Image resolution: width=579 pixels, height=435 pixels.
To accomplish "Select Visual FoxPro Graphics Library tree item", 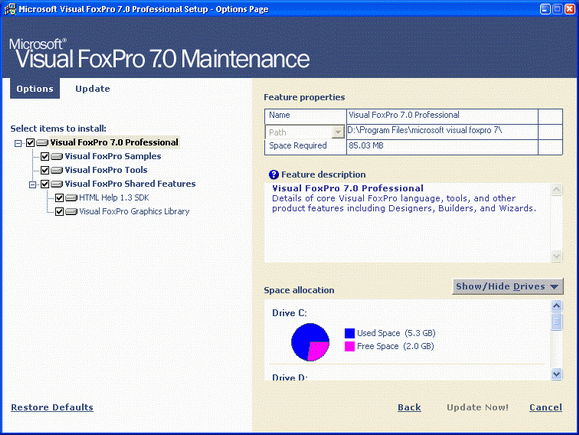I will 134,211.
